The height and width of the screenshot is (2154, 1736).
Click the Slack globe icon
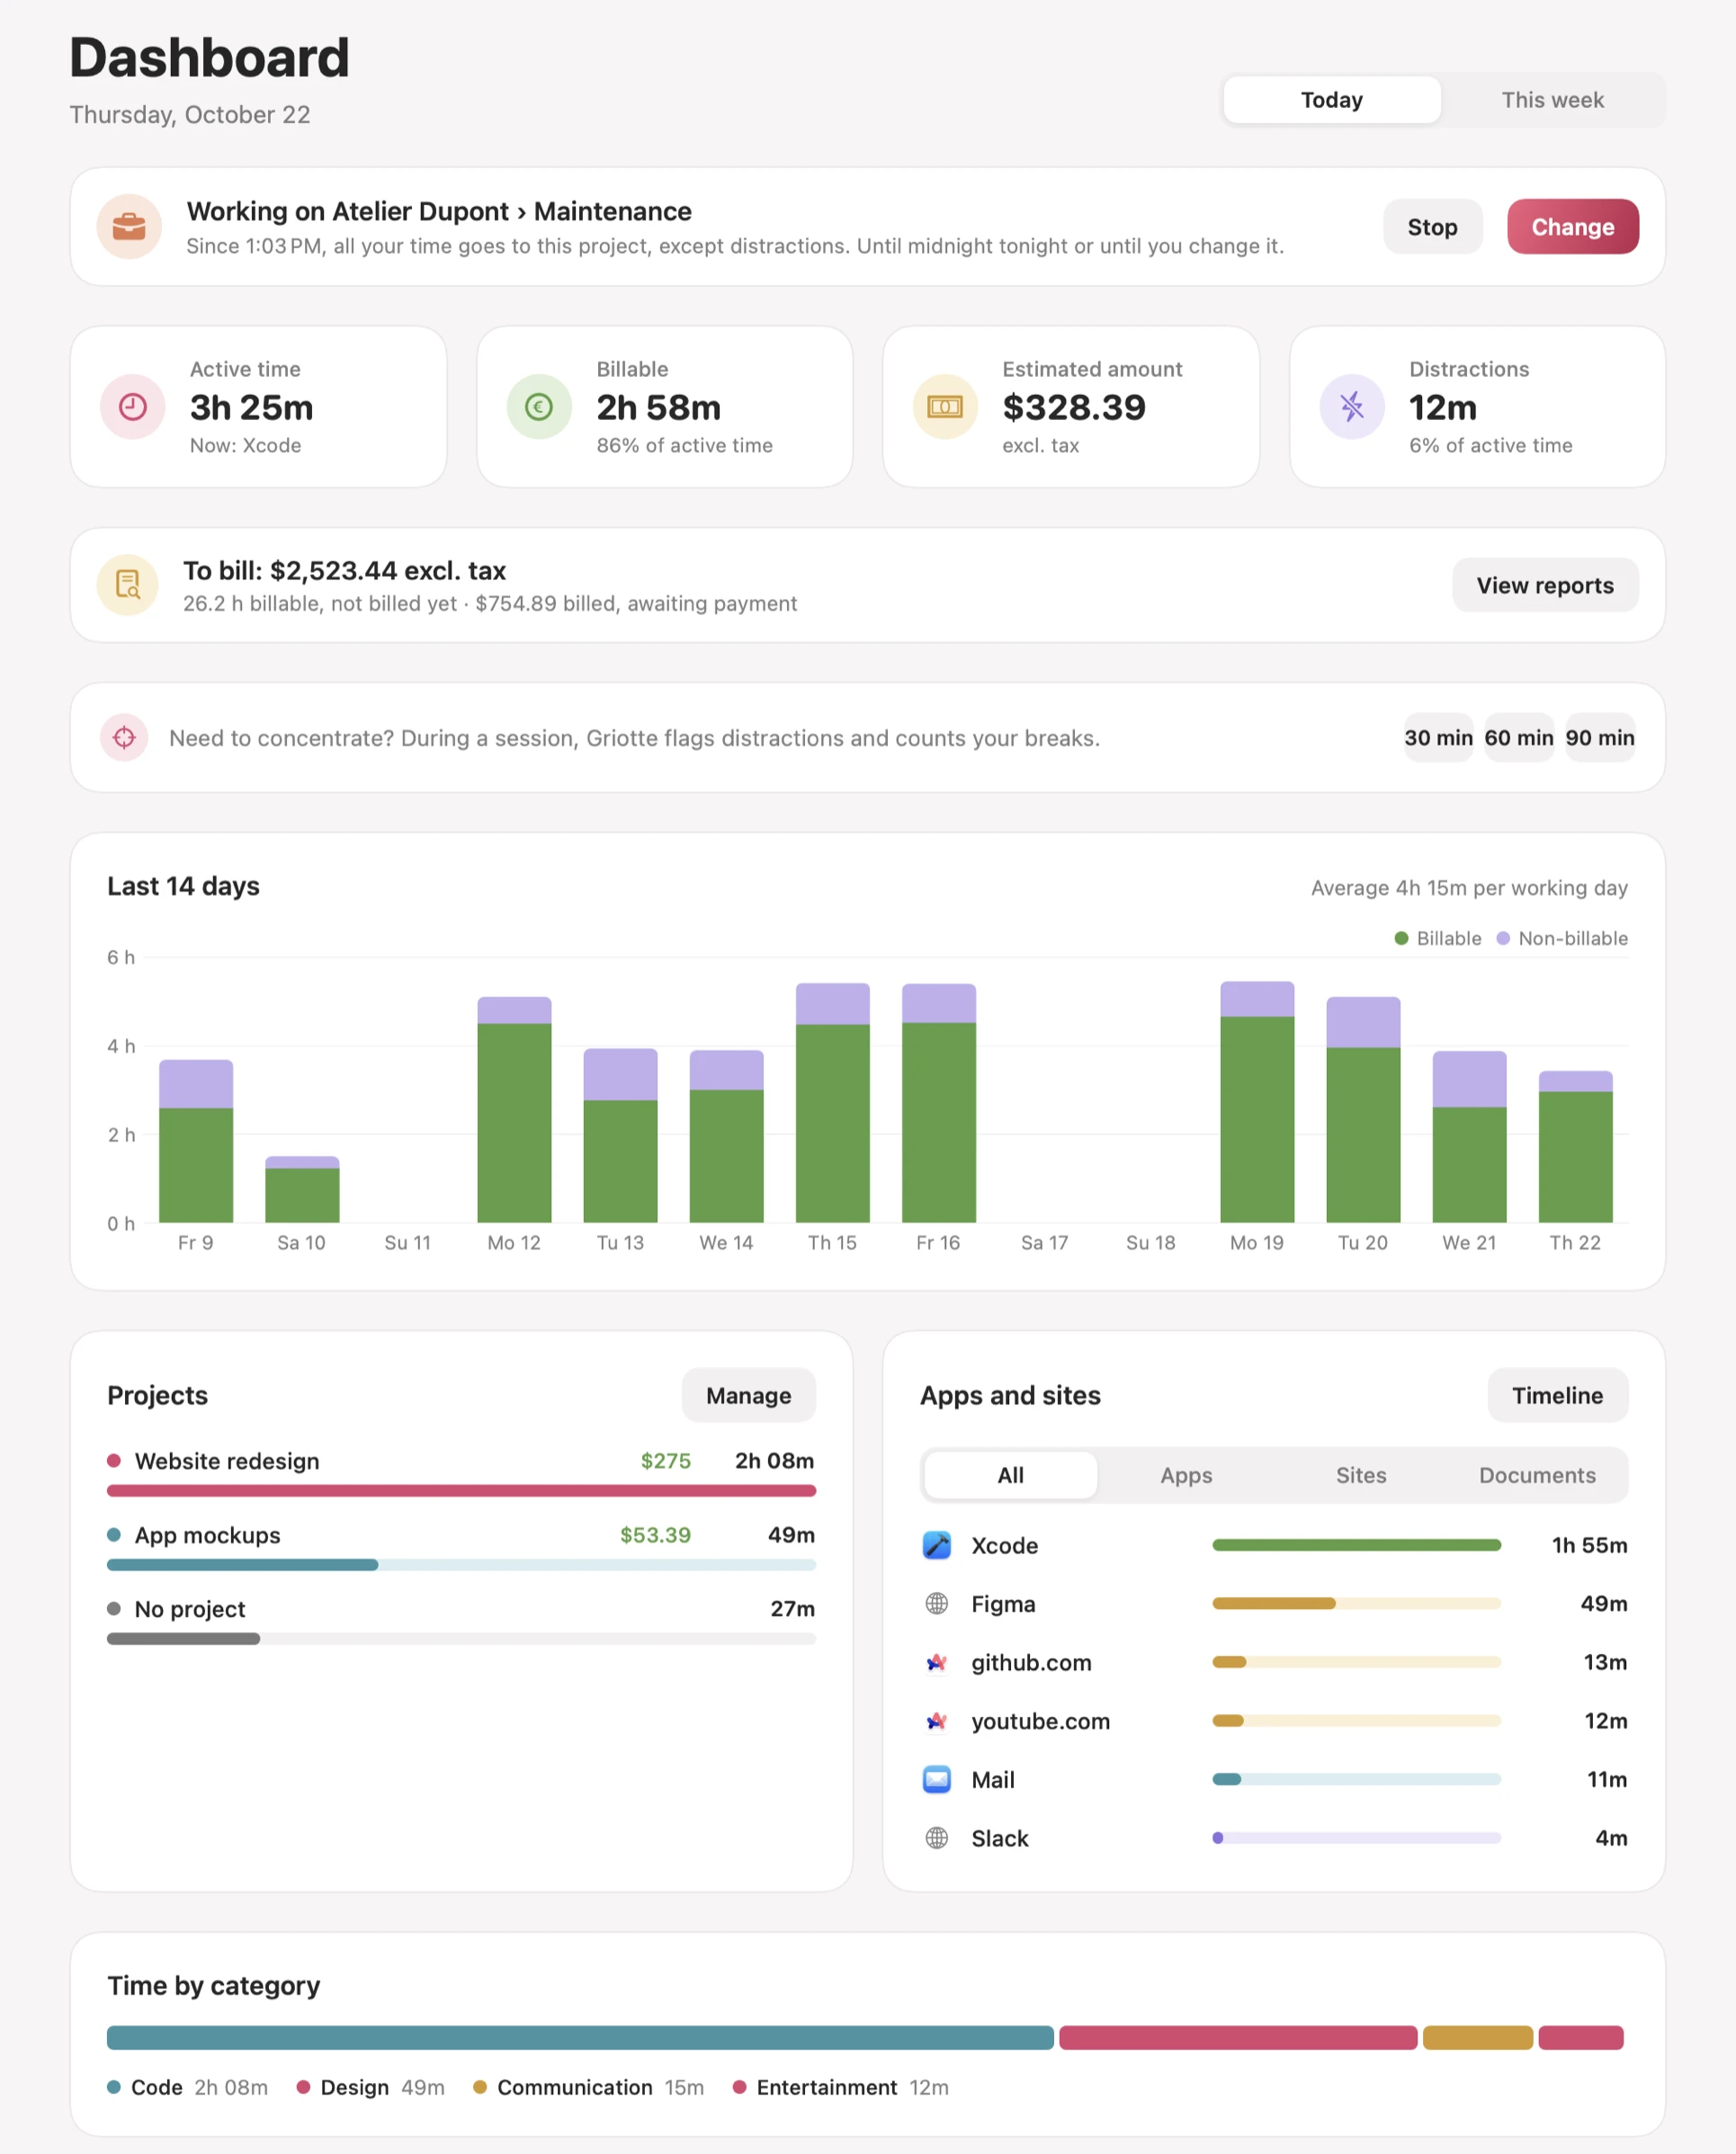pos(937,1838)
